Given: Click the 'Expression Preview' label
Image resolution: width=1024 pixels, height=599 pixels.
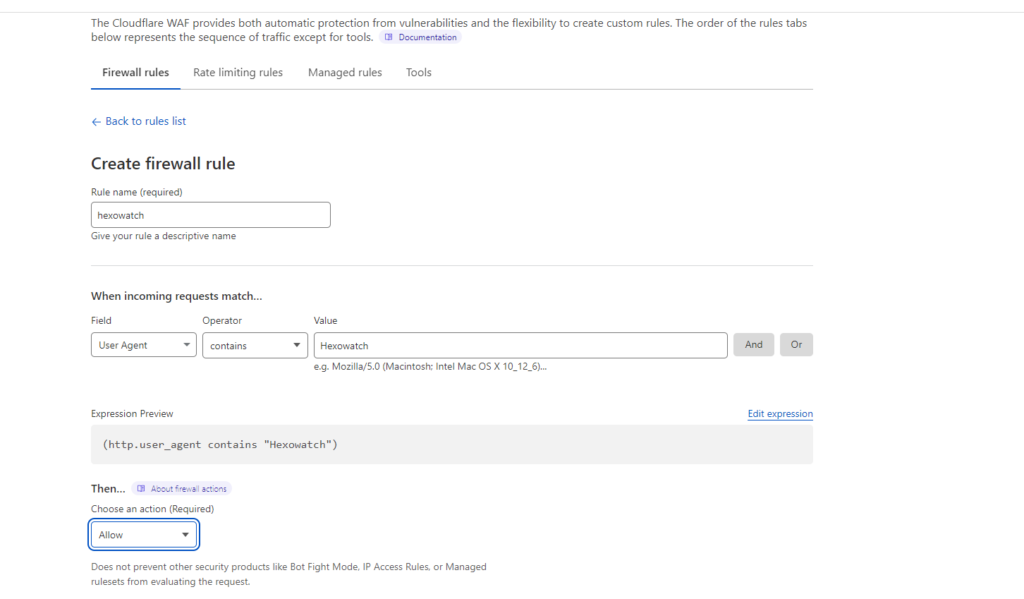Looking at the screenshot, I should pos(132,413).
